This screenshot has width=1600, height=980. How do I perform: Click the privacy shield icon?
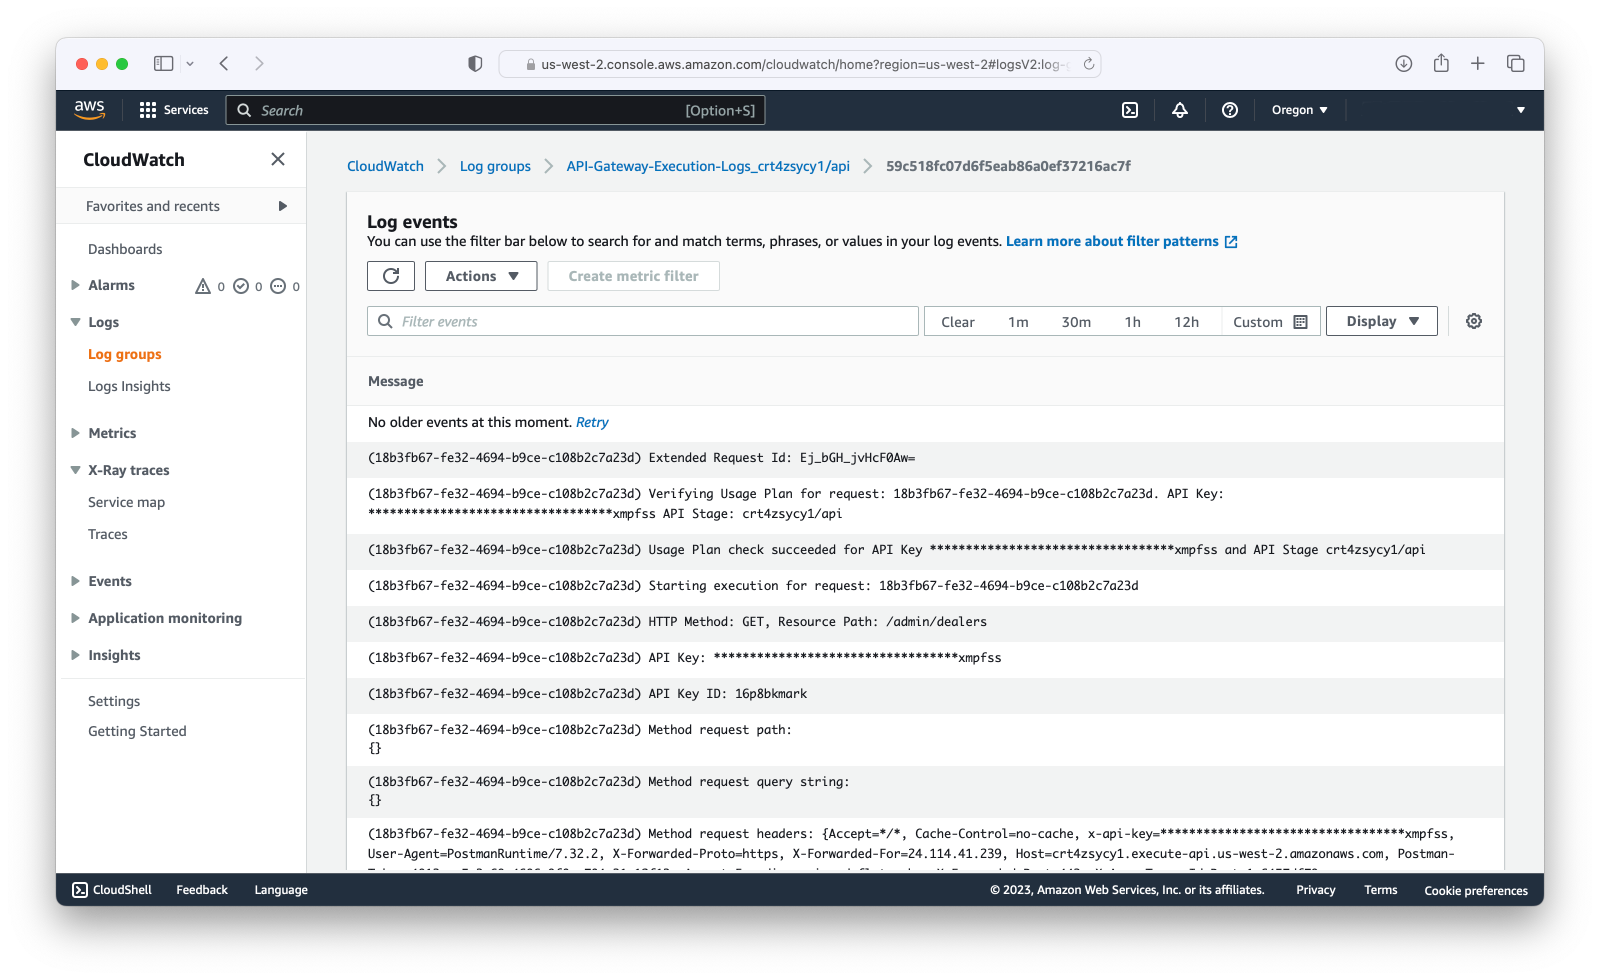(x=475, y=63)
